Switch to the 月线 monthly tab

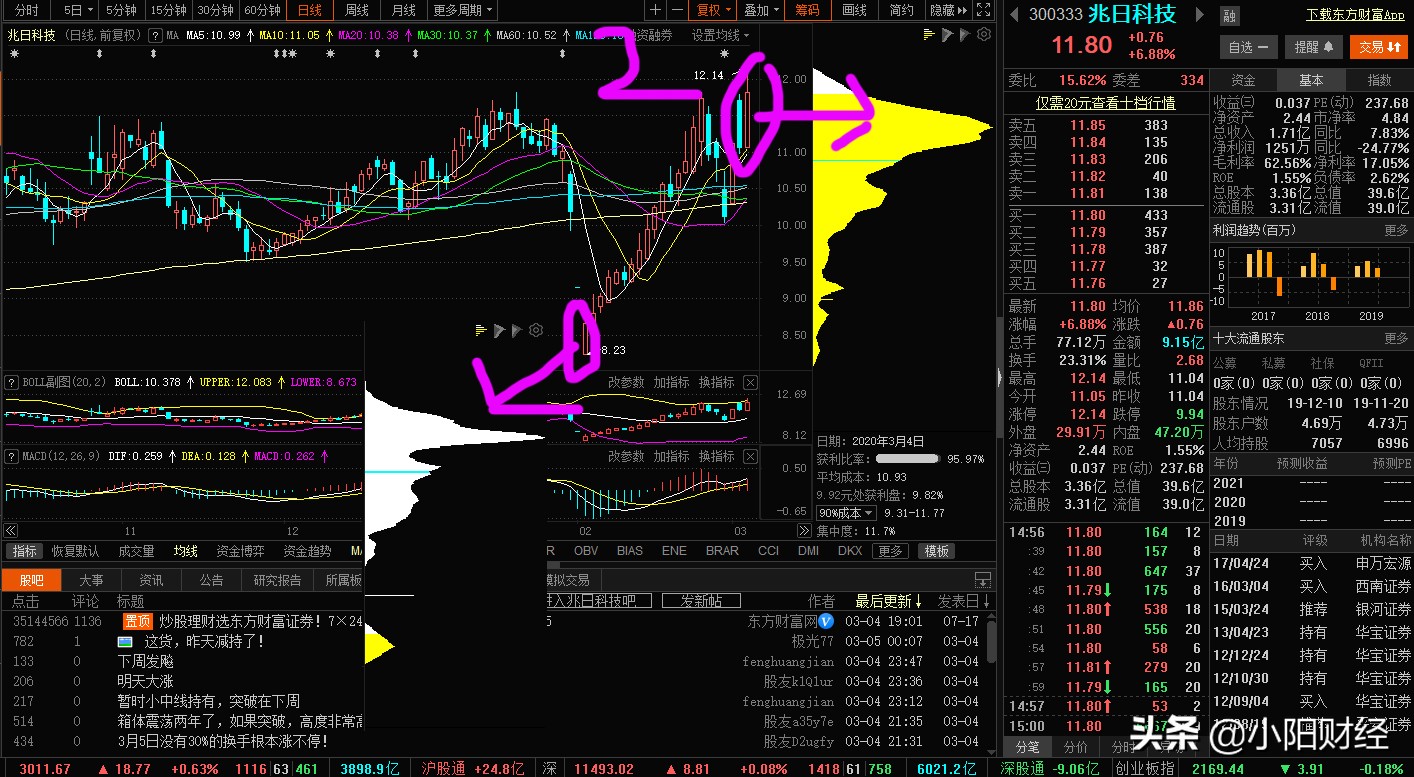[404, 10]
